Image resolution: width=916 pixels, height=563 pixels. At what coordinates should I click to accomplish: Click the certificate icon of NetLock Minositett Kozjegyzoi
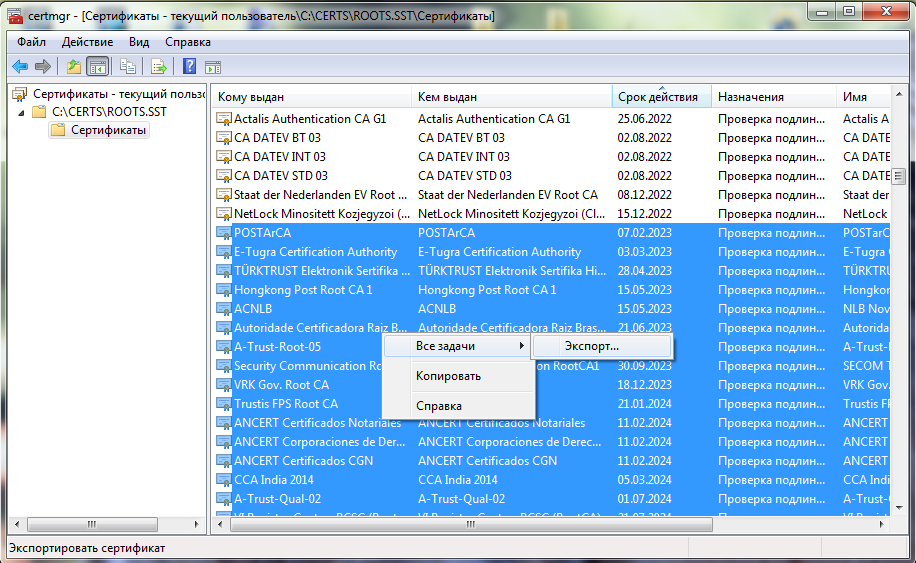(224, 214)
